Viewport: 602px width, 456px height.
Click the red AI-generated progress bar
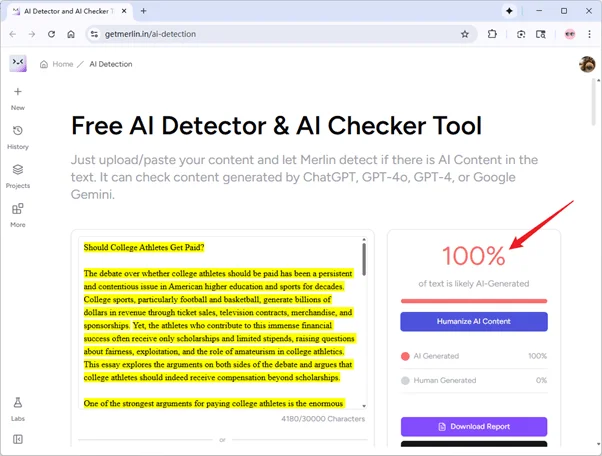[x=474, y=301]
